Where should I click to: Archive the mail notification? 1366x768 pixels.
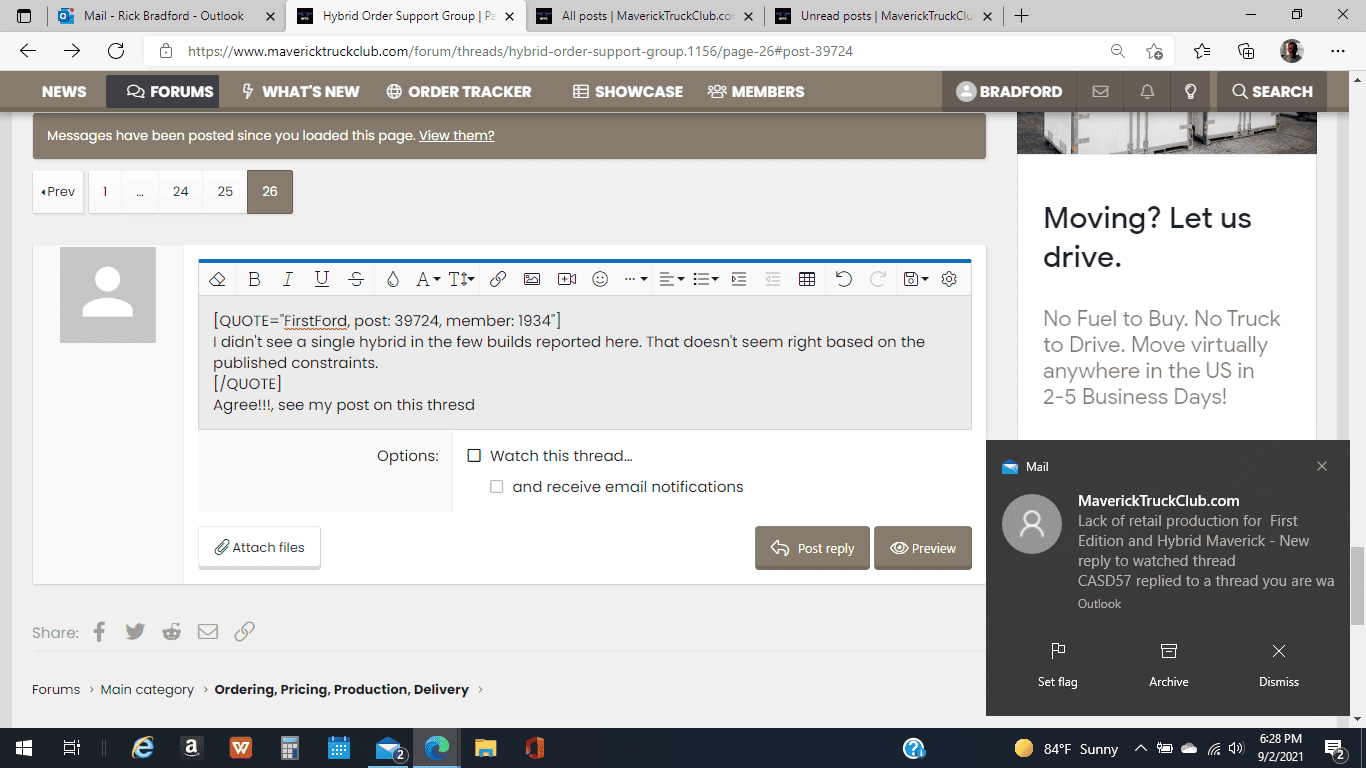[1168, 665]
